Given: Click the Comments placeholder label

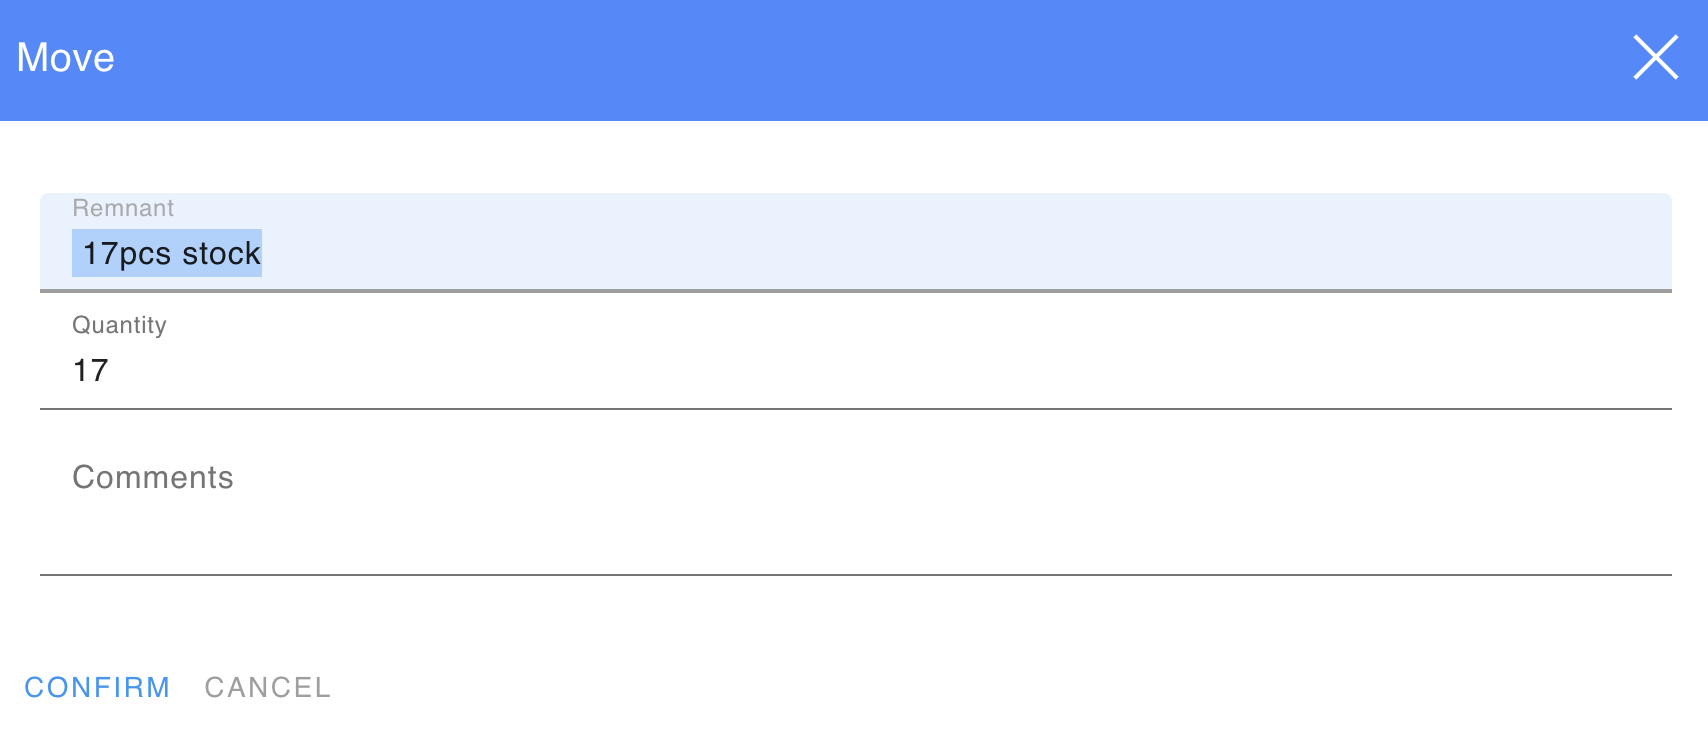Looking at the screenshot, I should [x=153, y=477].
